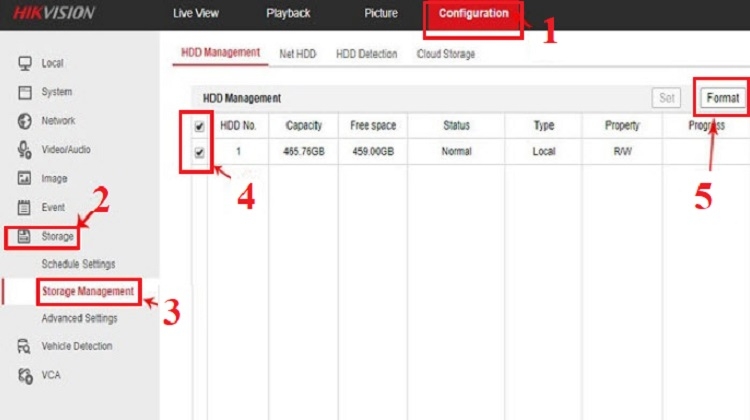Click the Format button

tap(723, 98)
